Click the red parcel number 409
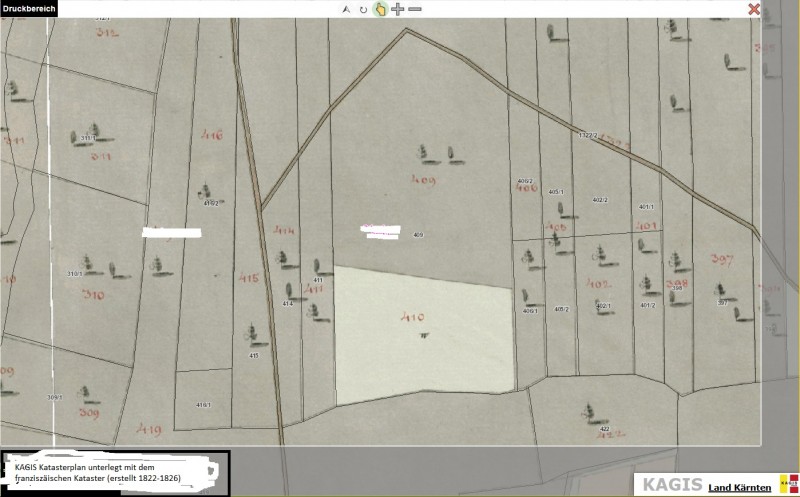Screen dimensions: 800x497 coord(424,178)
